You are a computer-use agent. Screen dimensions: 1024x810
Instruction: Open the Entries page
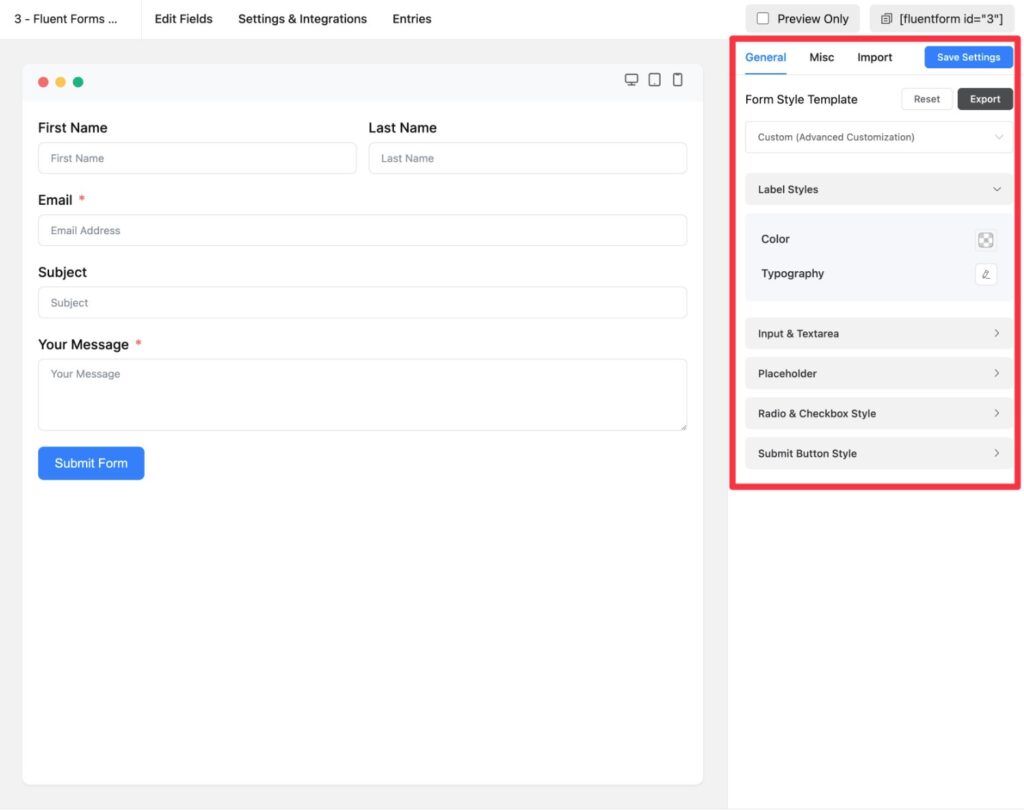point(411,18)
